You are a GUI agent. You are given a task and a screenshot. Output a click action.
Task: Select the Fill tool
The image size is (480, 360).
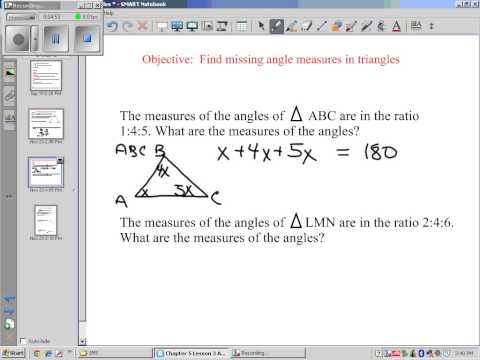(x=381, y=26)
